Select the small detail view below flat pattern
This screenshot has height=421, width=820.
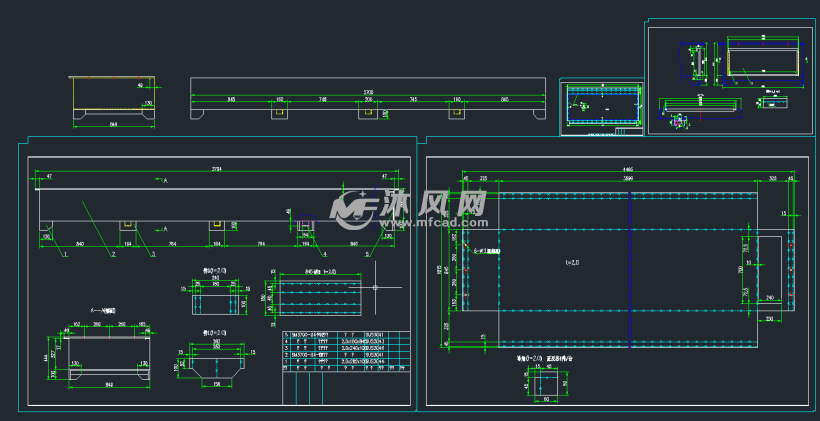coord(544,384)
